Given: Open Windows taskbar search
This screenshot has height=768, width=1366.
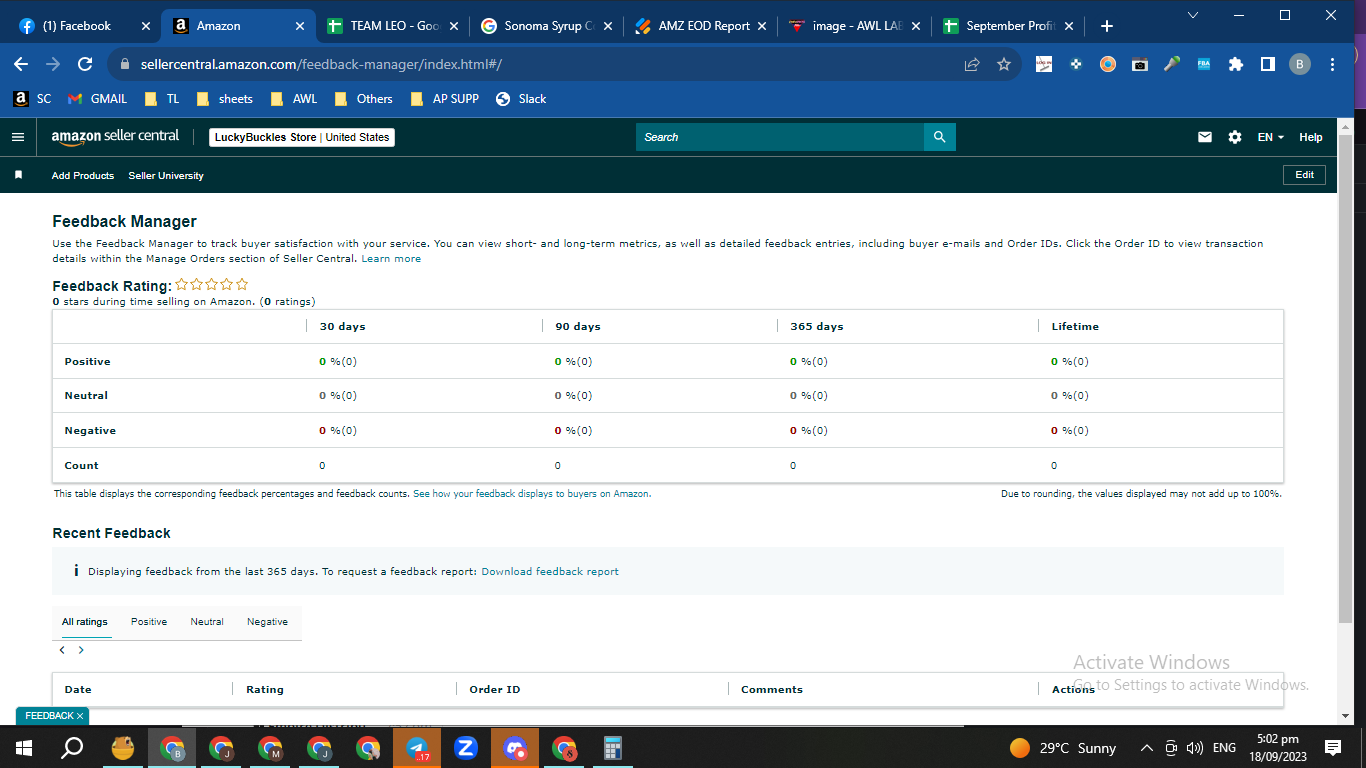Looking at the screenshot, I should [x=72, y=748].
